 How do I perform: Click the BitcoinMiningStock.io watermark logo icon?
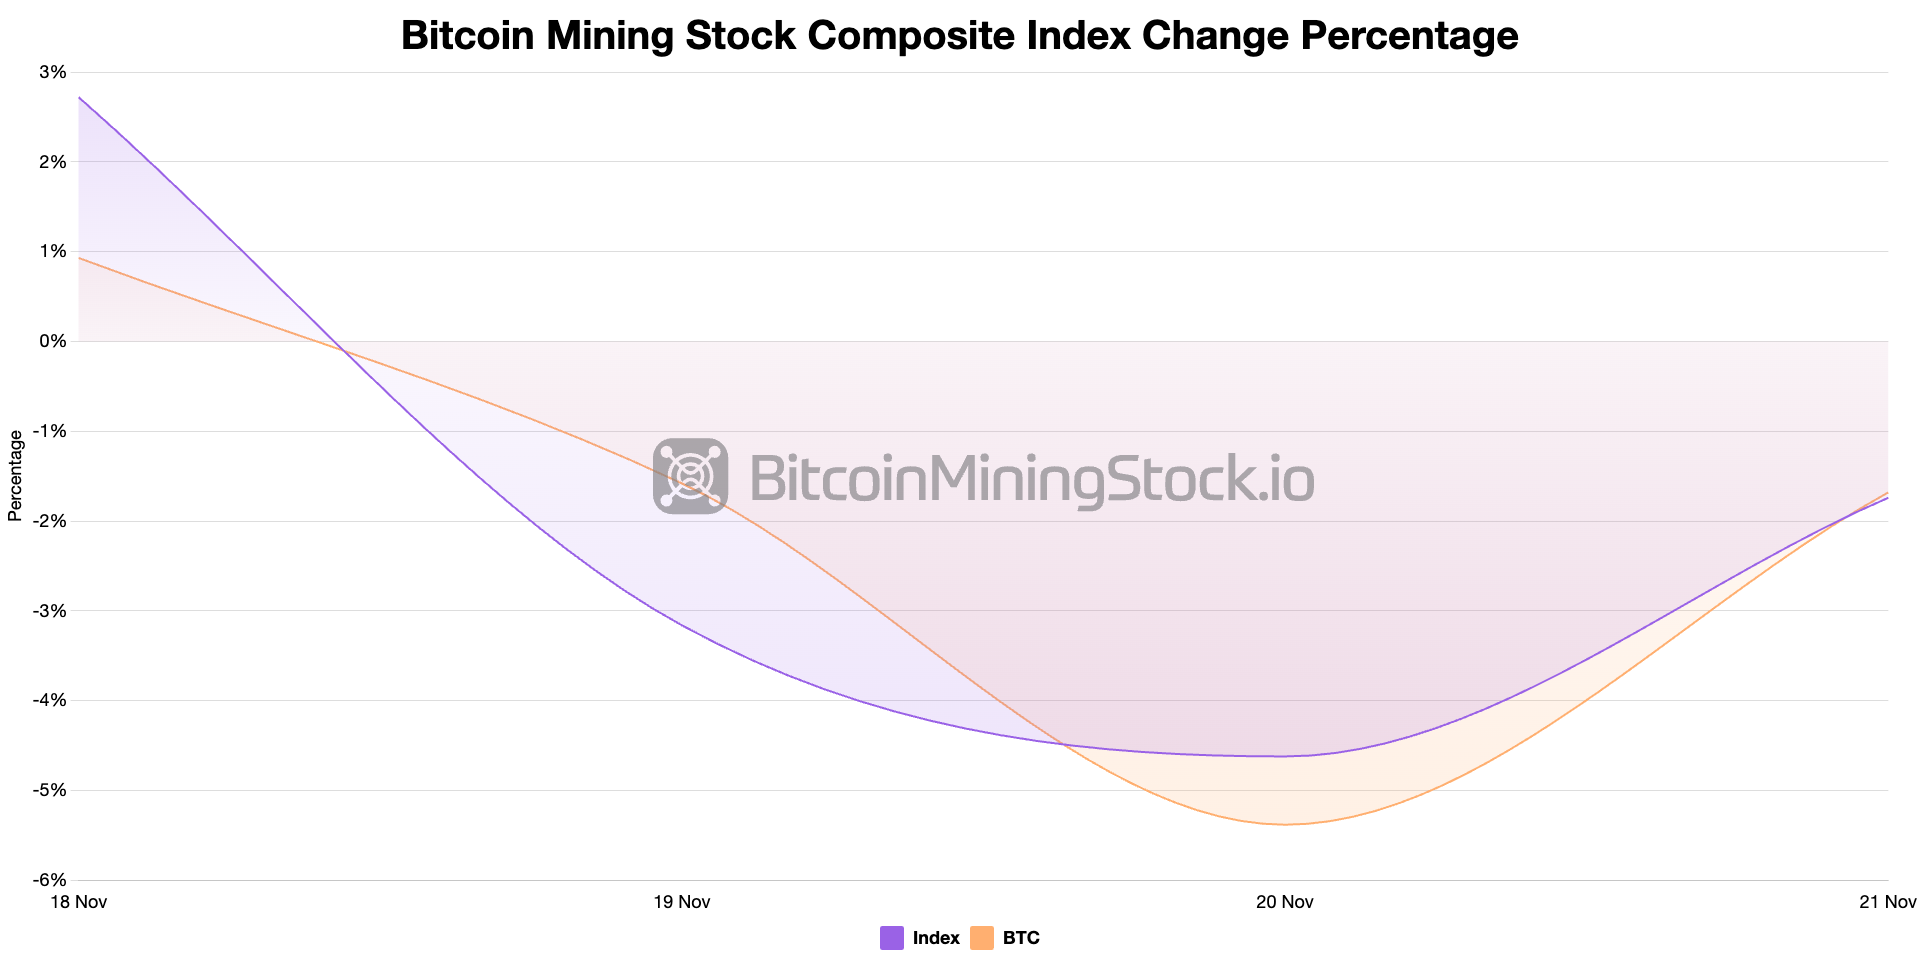coord(690,476)
